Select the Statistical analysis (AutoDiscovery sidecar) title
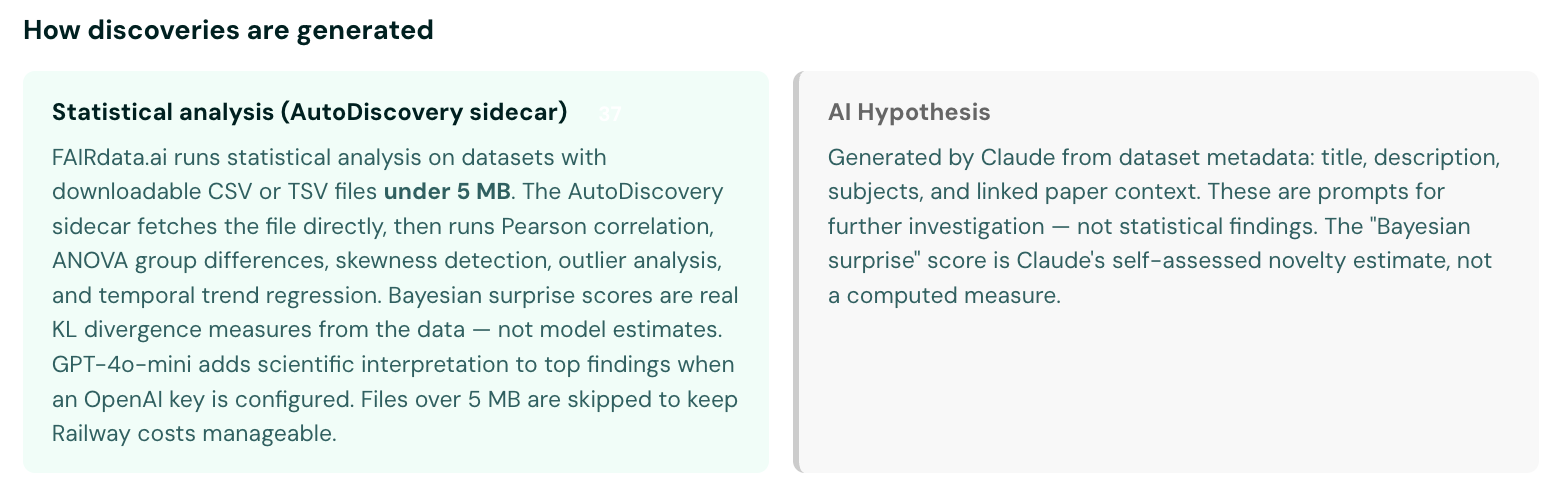The height and width of the screenshot is (488, 1566). [309, 113]
